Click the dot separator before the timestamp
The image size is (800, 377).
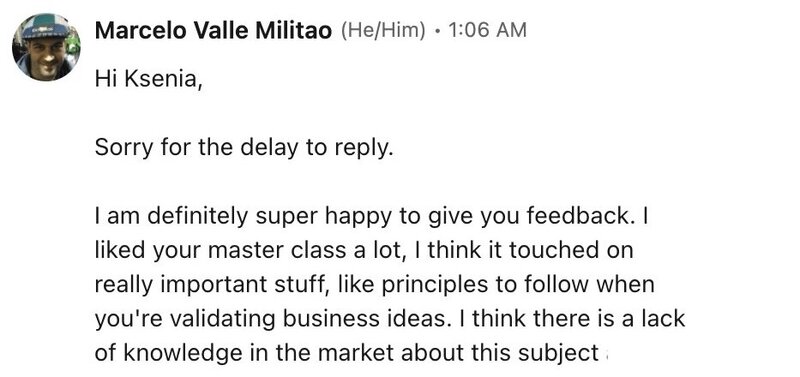[x=436, y=31]
